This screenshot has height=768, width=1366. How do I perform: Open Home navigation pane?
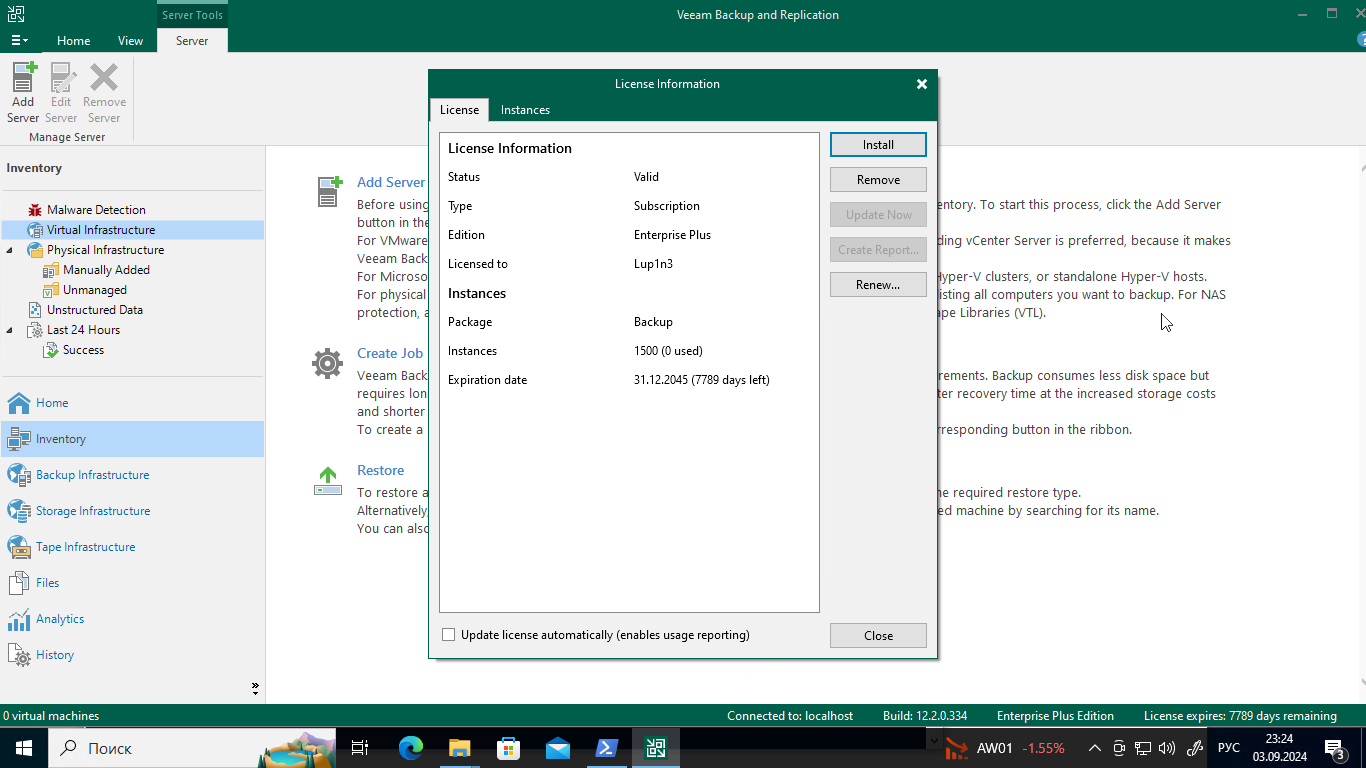132,403
